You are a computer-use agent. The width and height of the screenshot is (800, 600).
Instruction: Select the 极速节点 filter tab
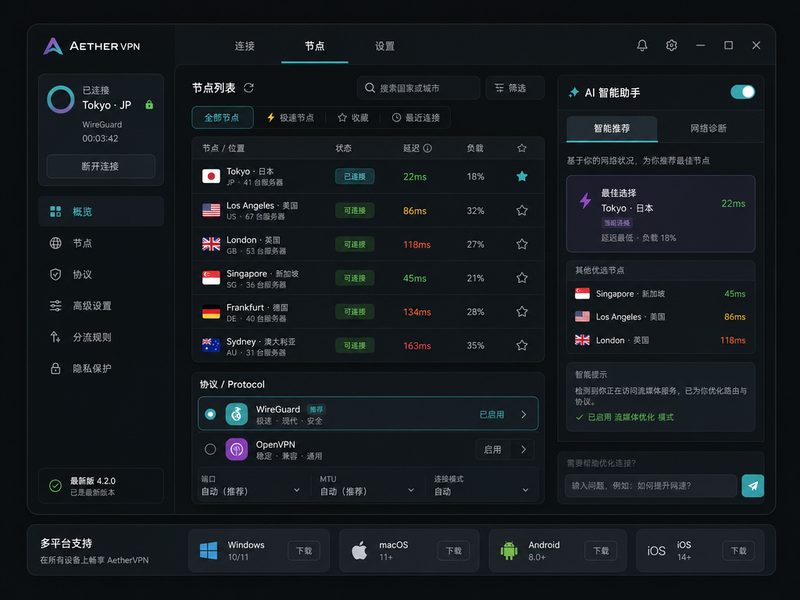coord(291,117)
